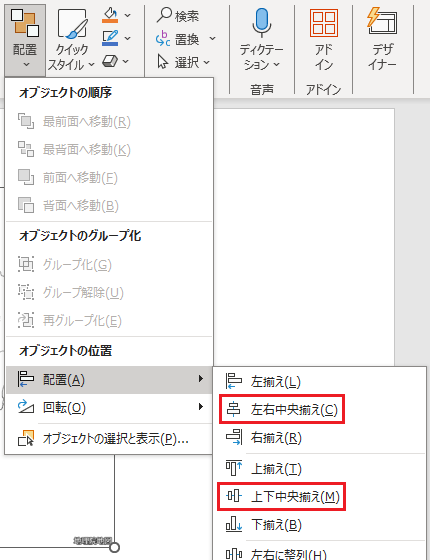Apply shape fill paint bucket icon
Image resolution: width=430 pixels, height=560 pixels.
pyautogui.click(x=110, y=15)
